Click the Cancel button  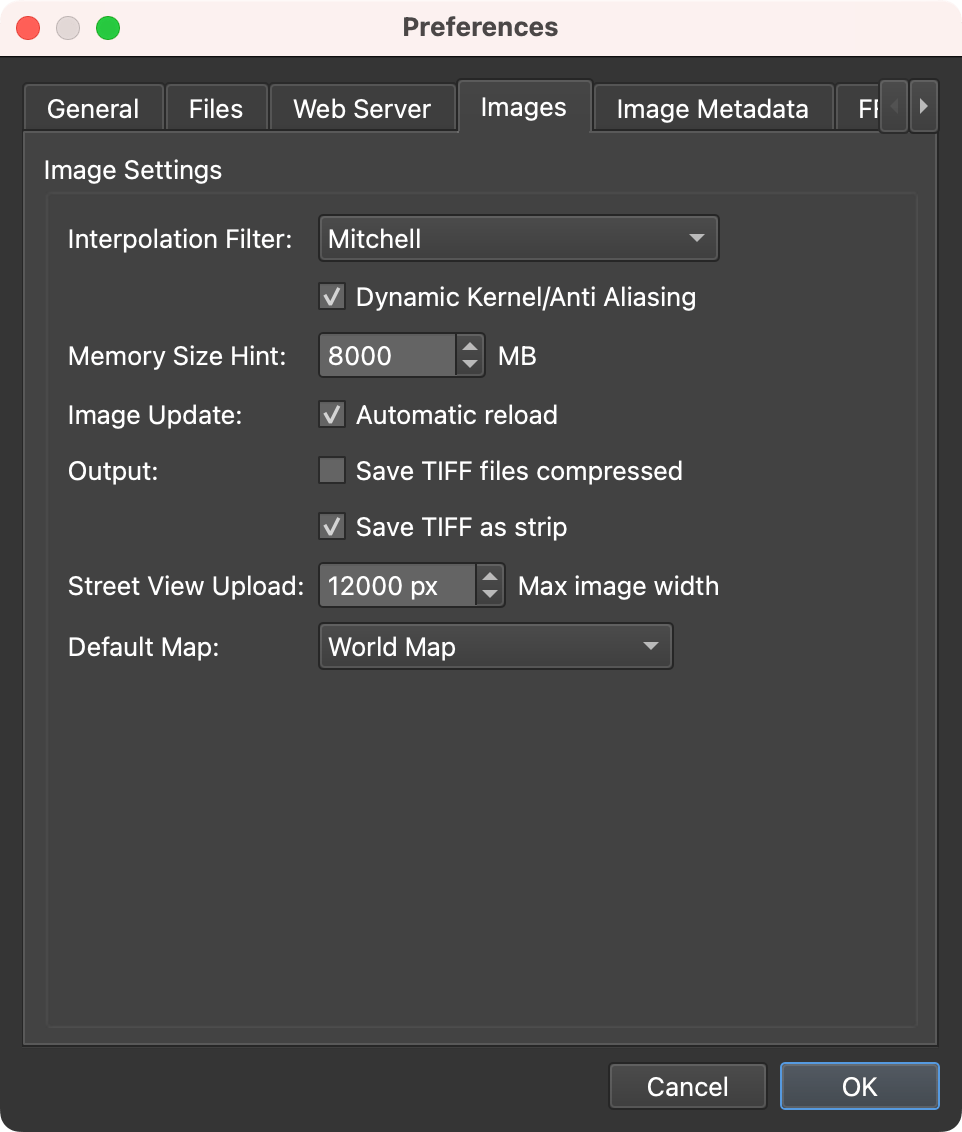point(688,1087)
